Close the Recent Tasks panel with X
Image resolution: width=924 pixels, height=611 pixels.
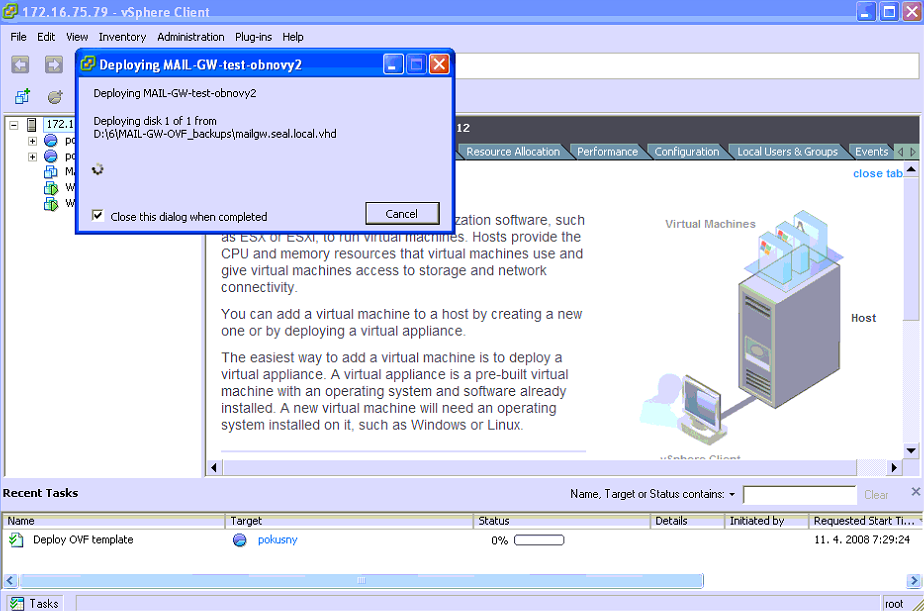point(915,491)
